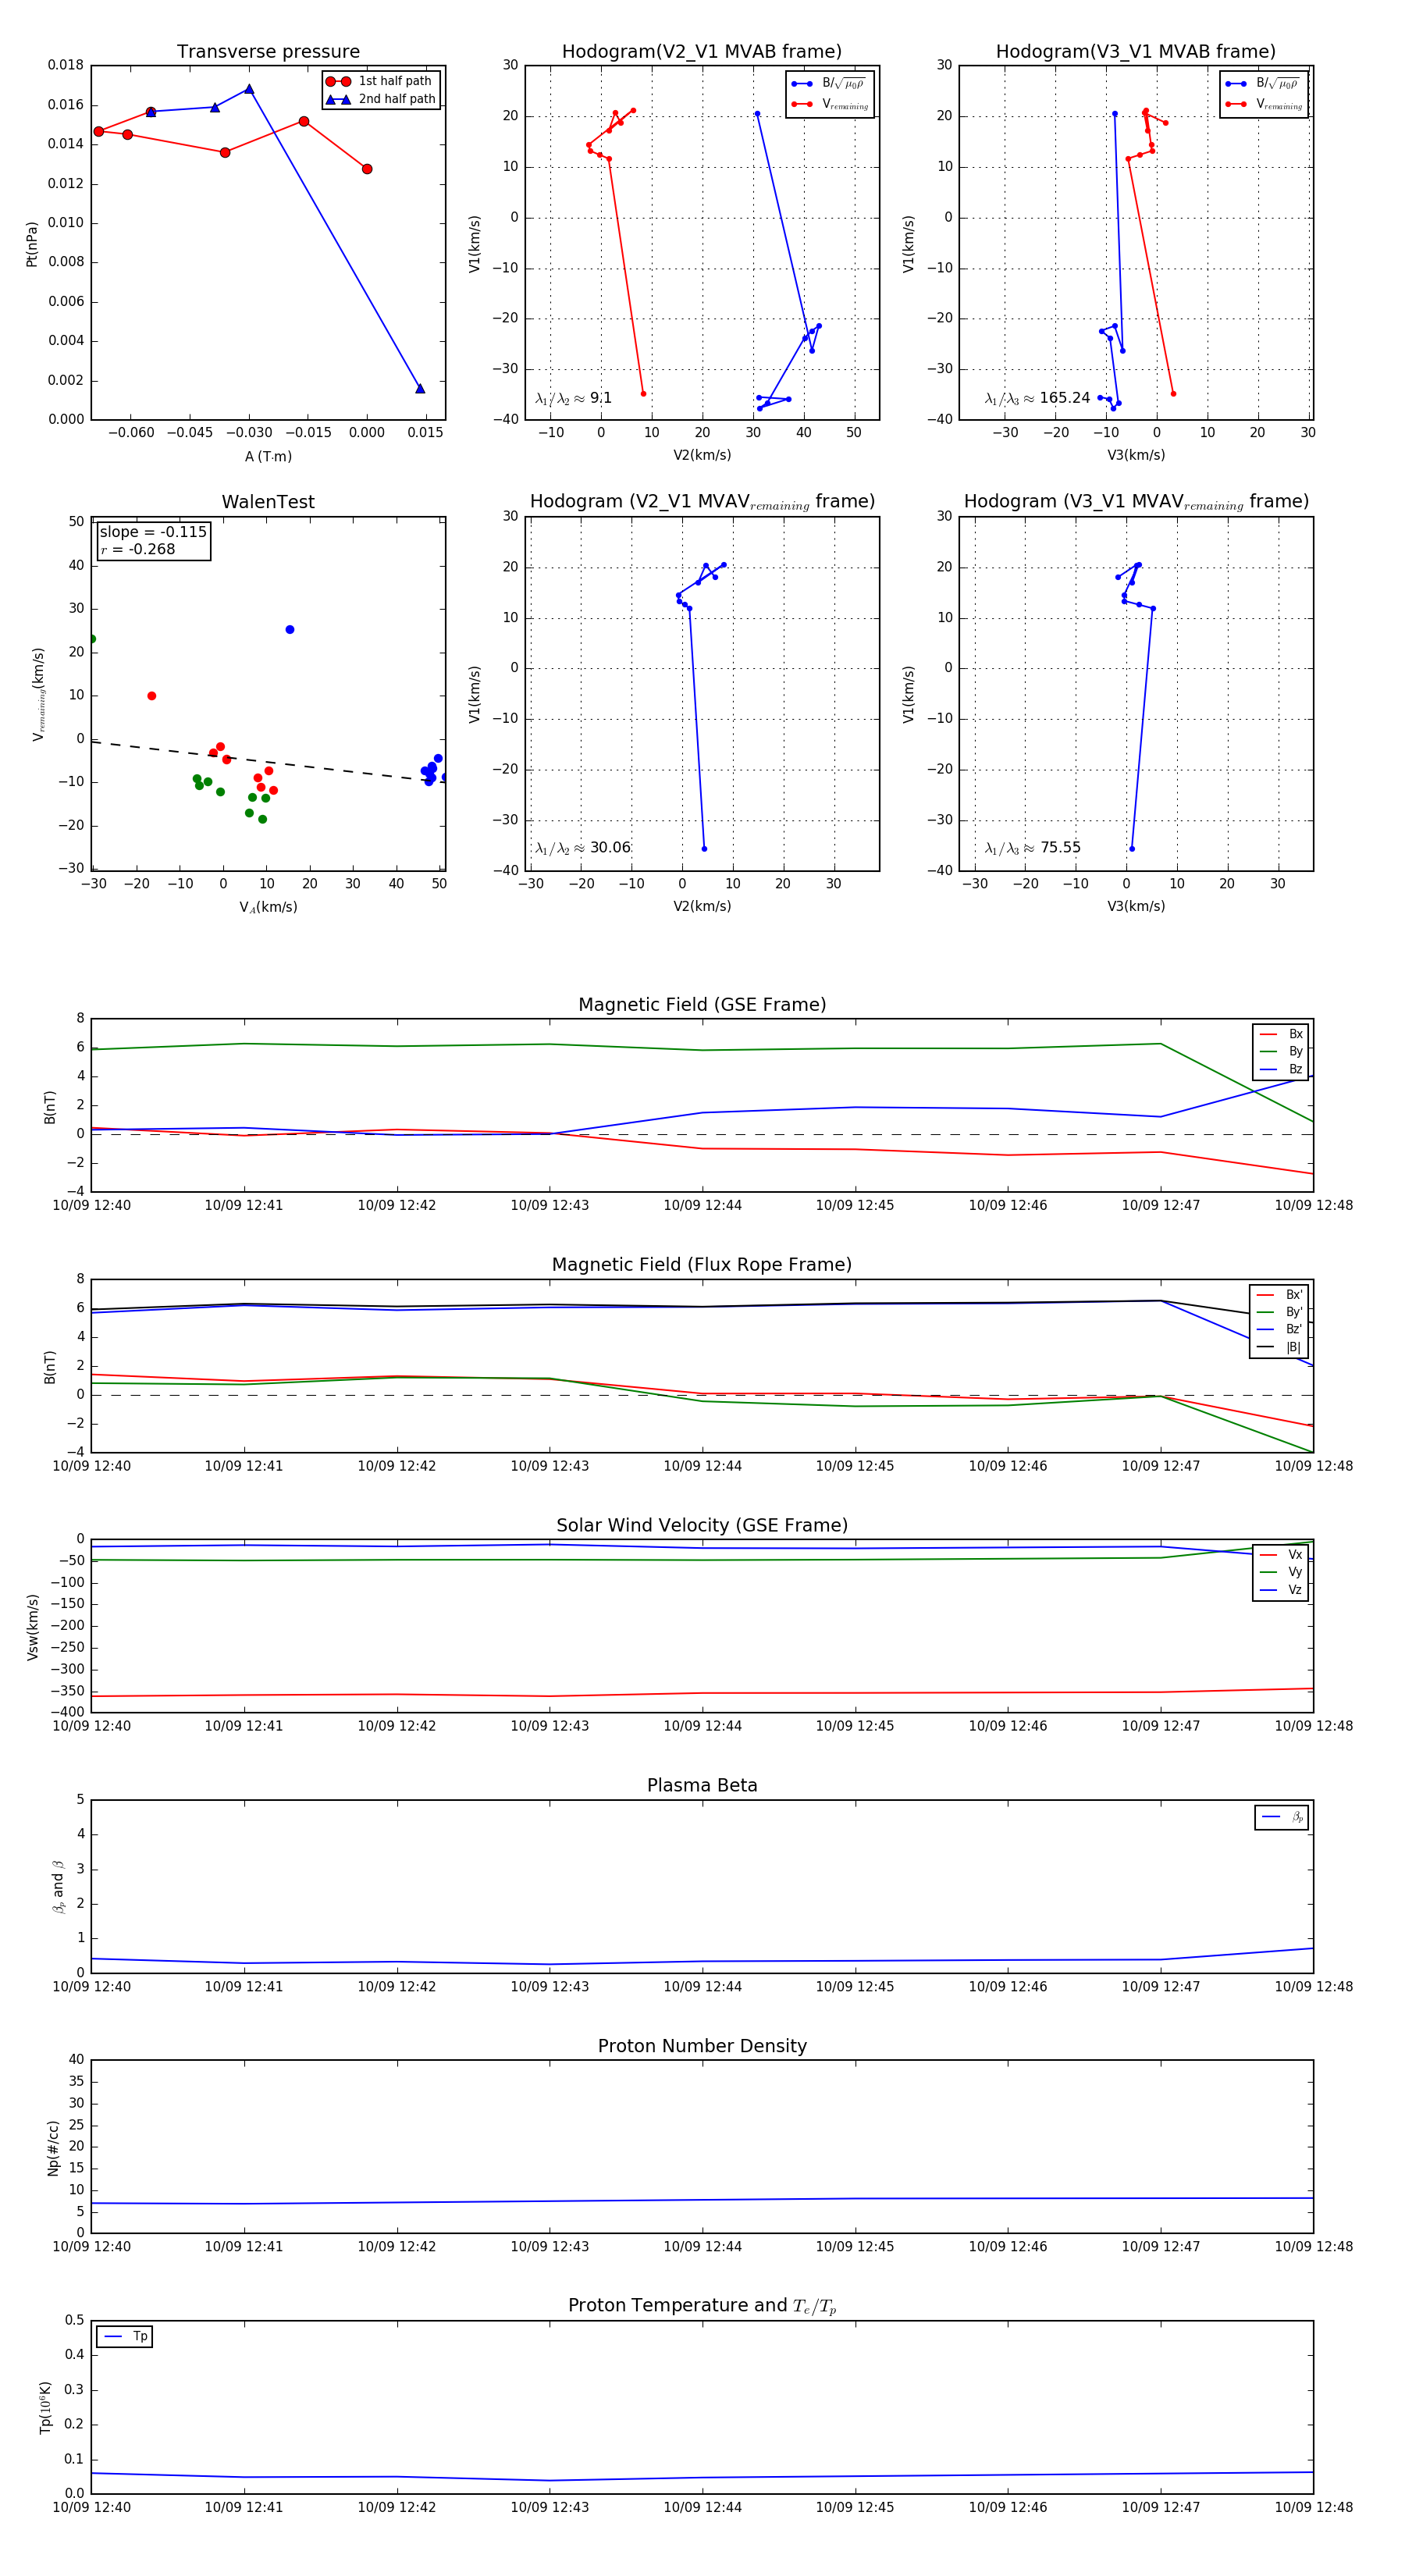Select the By legend entry in GSE magnetic field

pyautogui.click(x=1281, y=1052)
